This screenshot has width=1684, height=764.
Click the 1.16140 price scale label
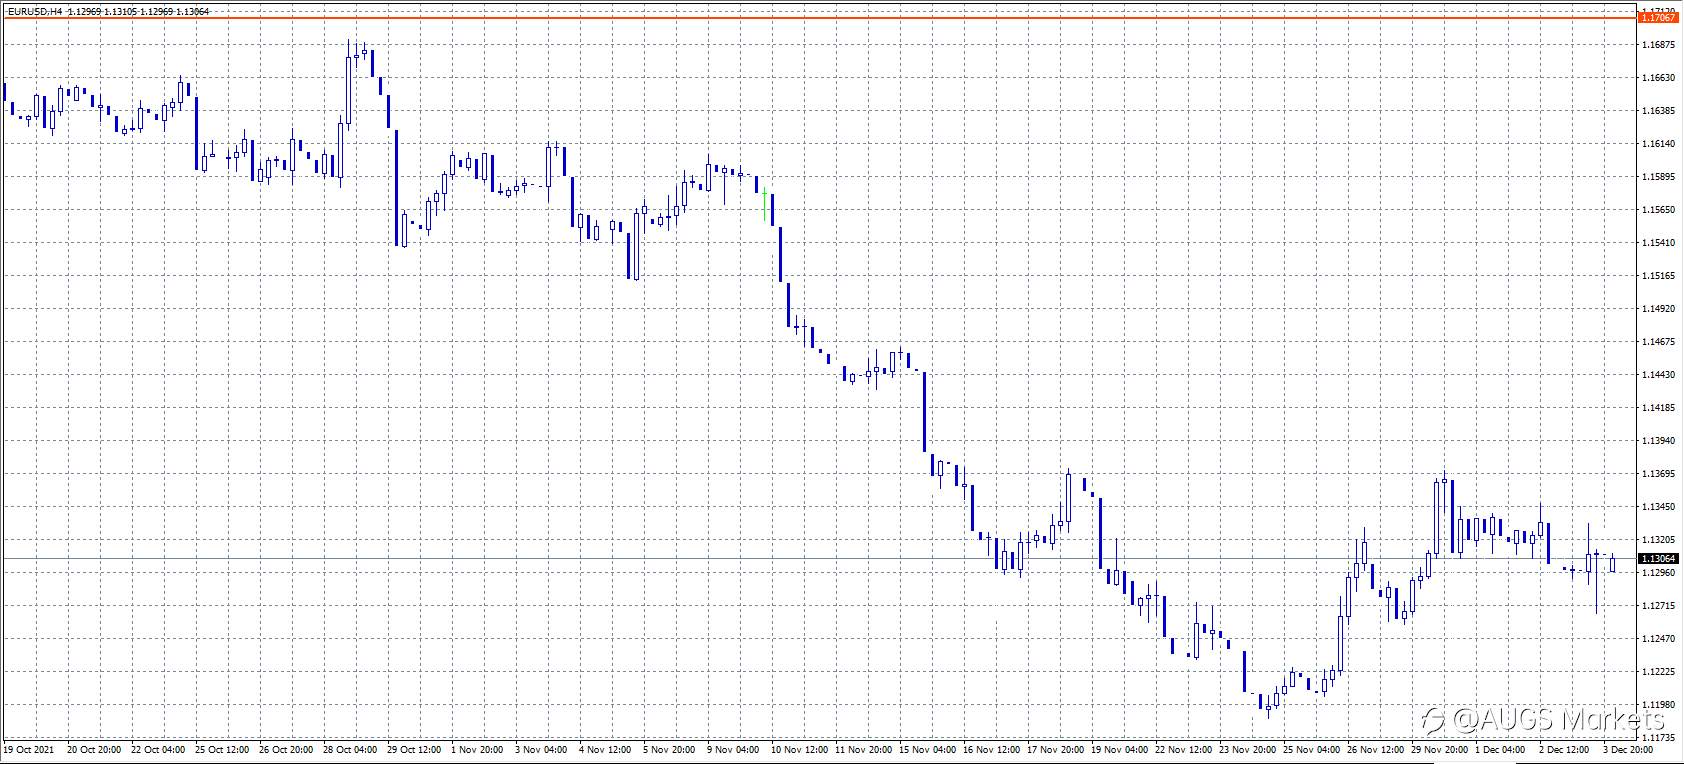pos(1657,144)
